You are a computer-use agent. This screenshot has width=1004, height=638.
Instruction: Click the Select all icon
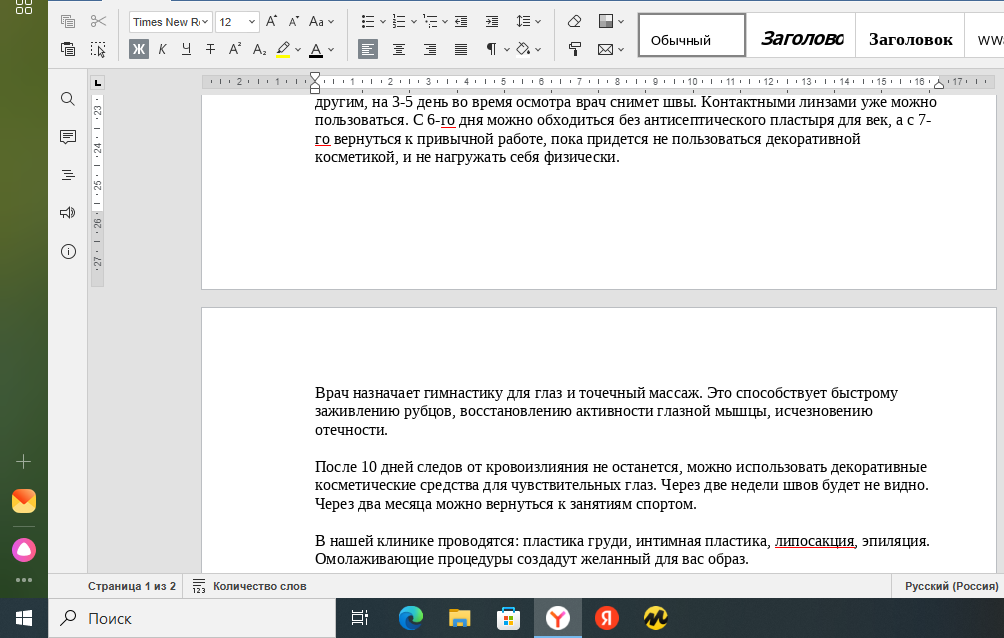(x=98, y=49)
